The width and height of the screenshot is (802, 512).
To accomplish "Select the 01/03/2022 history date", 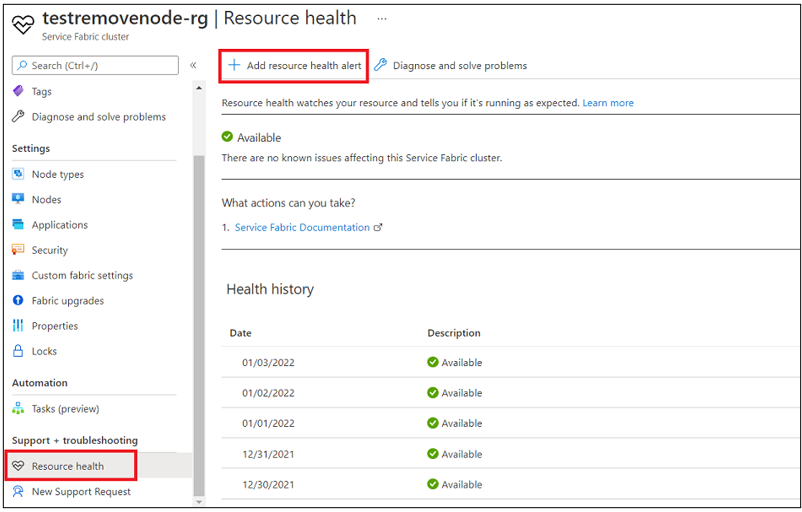I will [x=268, y=363].
